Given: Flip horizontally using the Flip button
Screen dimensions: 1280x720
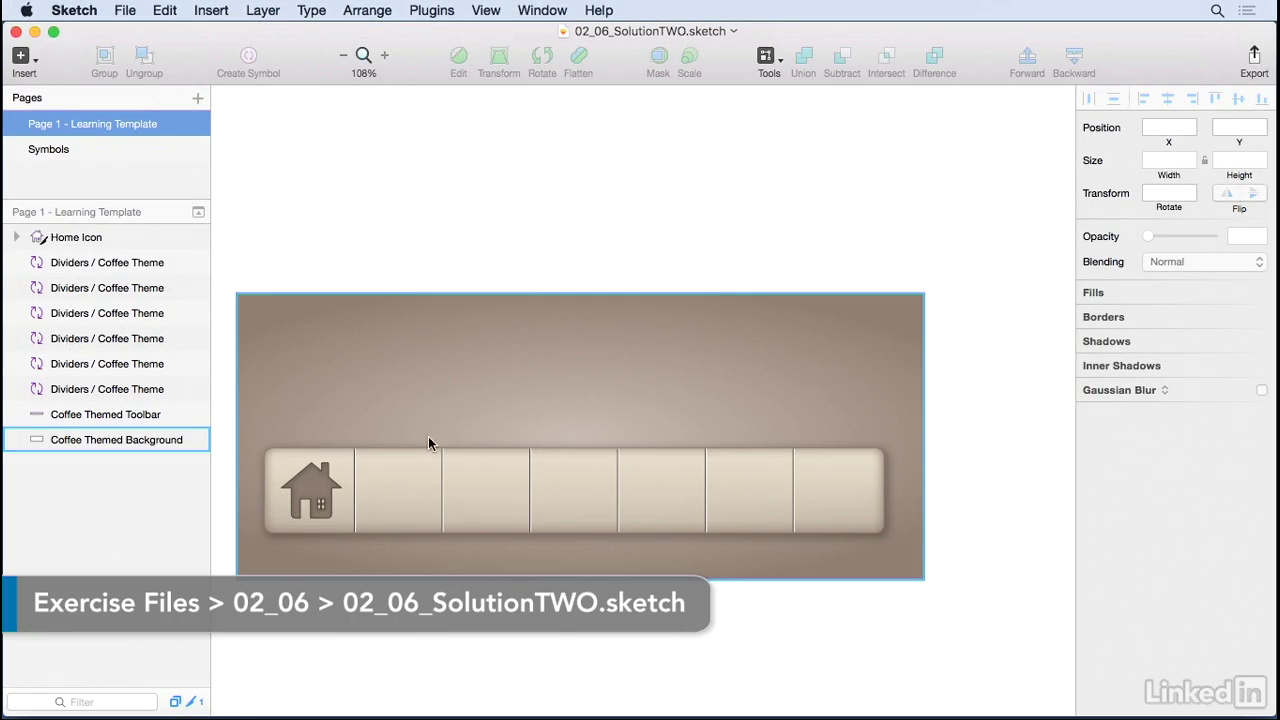Looking at the screenshot, I should tap(1226, 193).
